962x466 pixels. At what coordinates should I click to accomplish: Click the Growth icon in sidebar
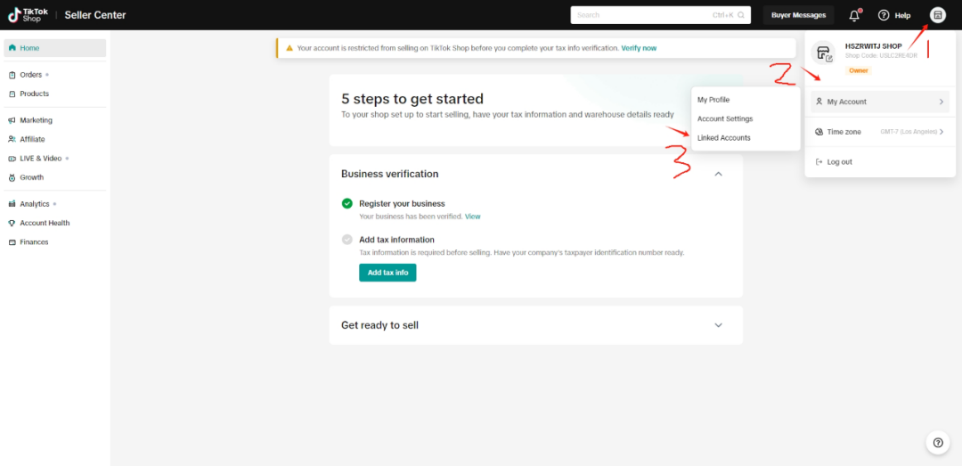(x=12, y=178)
